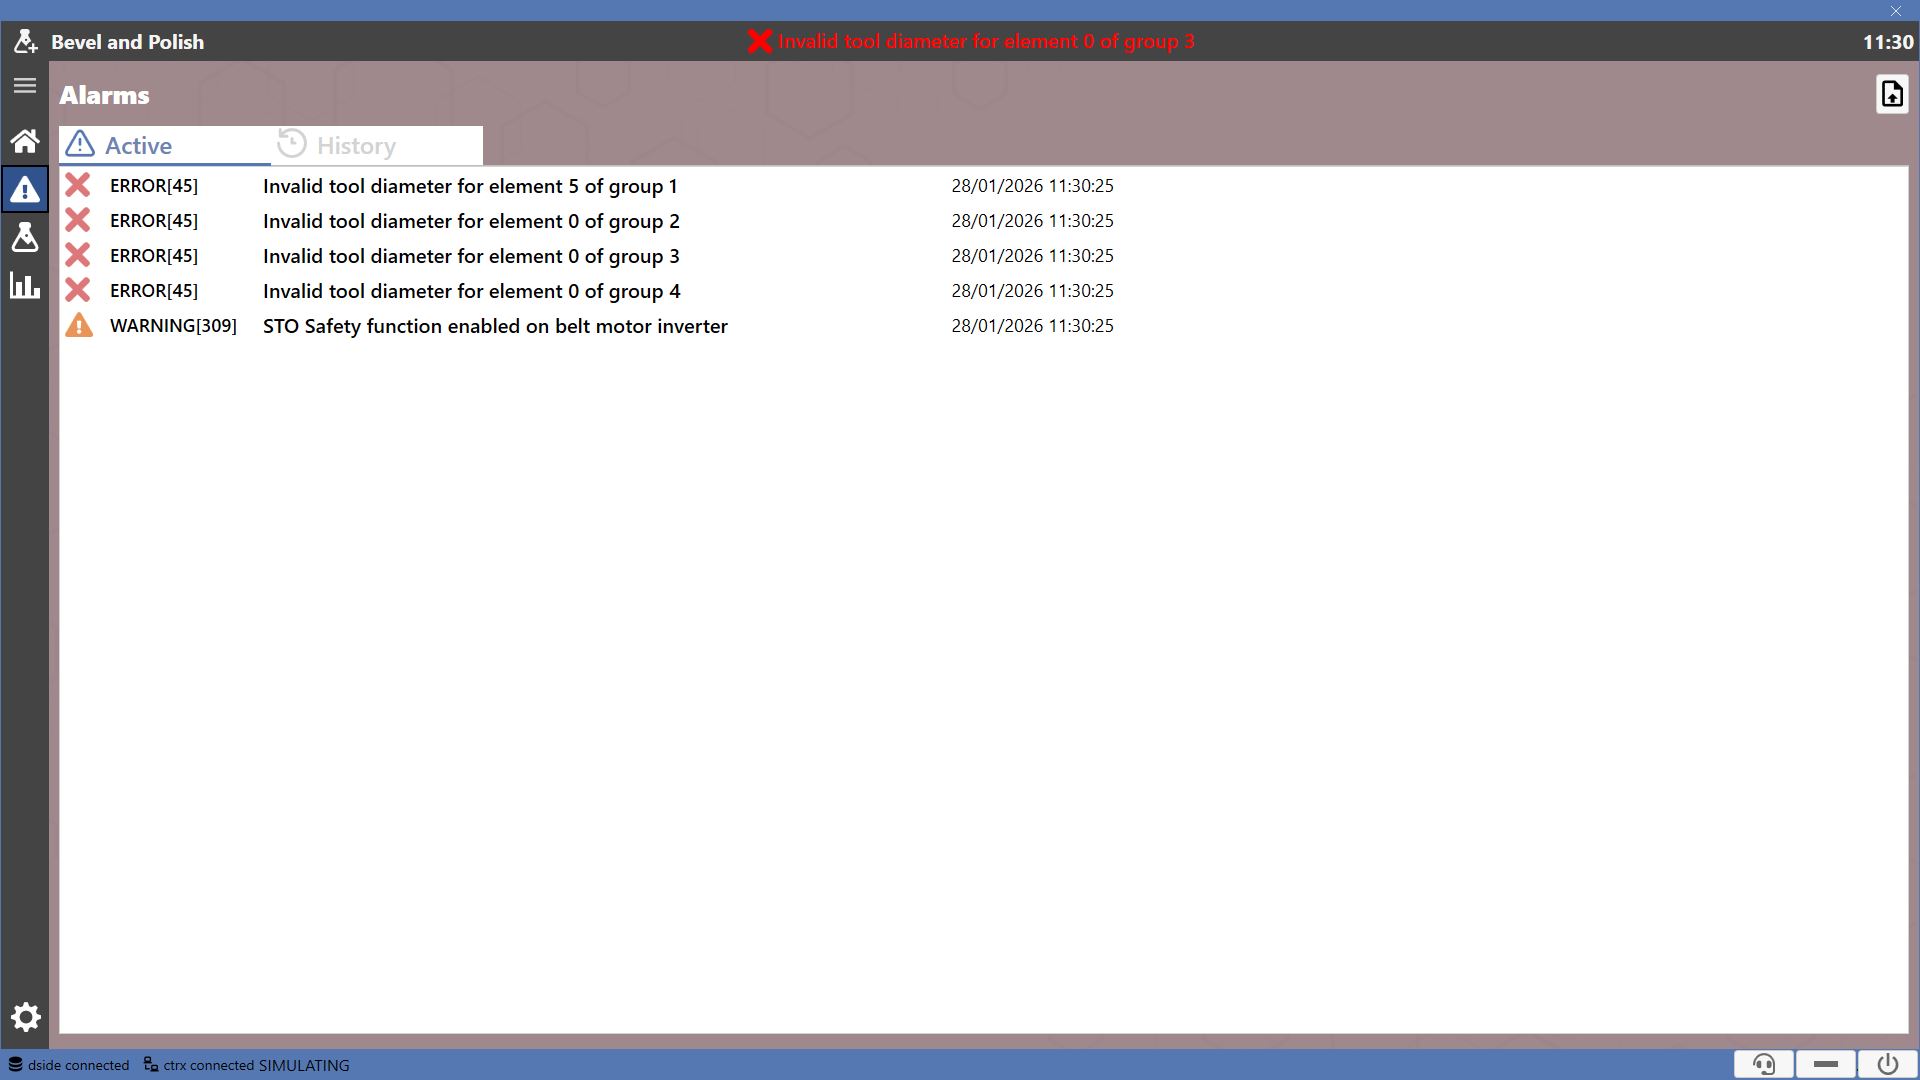
Task: Open the flask recipe icon in sidebar
Action: coord(25,237)
